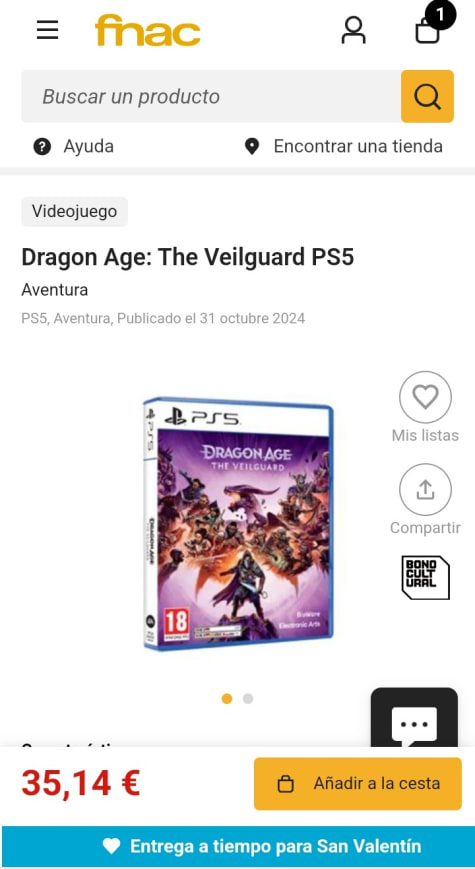Screen dimensions: 475x869
Task: Open the Bono Cultural badge
Action: (425, 578)
